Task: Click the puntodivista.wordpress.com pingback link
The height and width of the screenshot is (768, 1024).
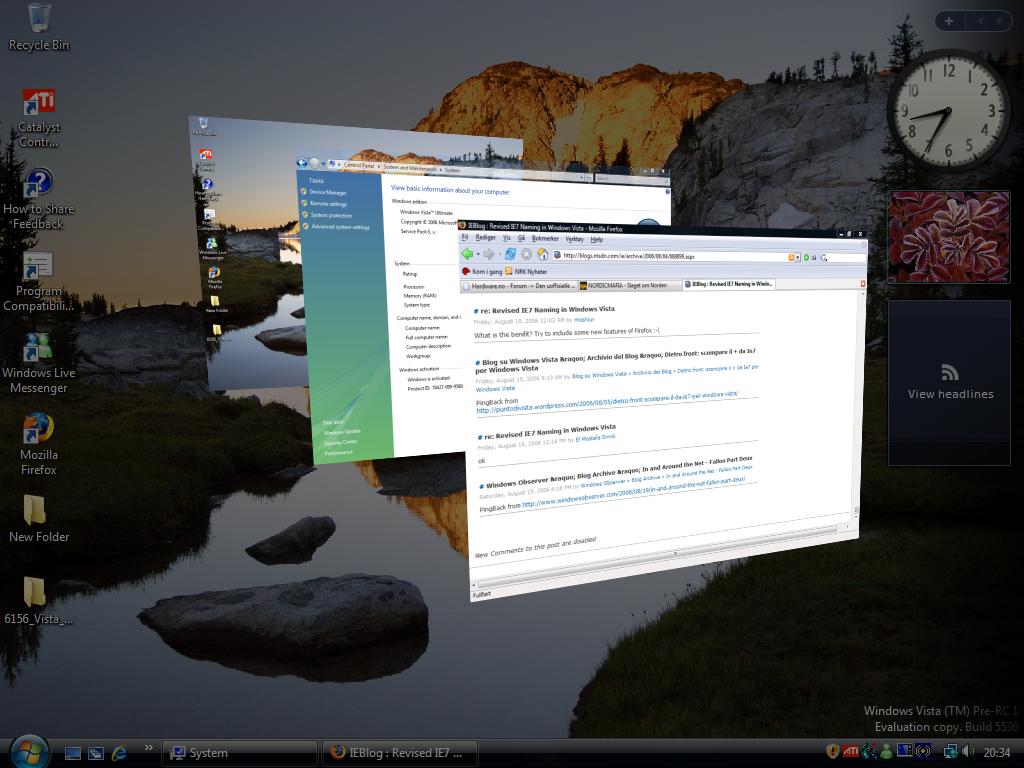Action: (607, 402)
